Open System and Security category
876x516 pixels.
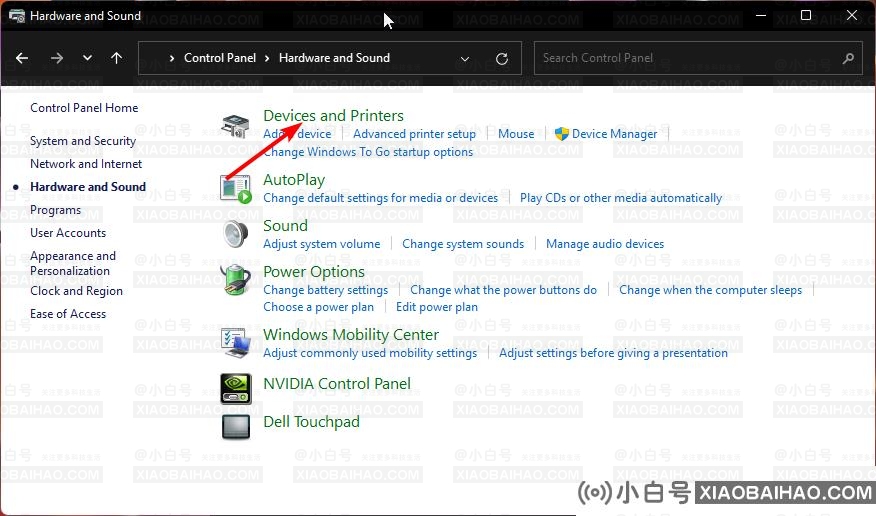point(83,141)
